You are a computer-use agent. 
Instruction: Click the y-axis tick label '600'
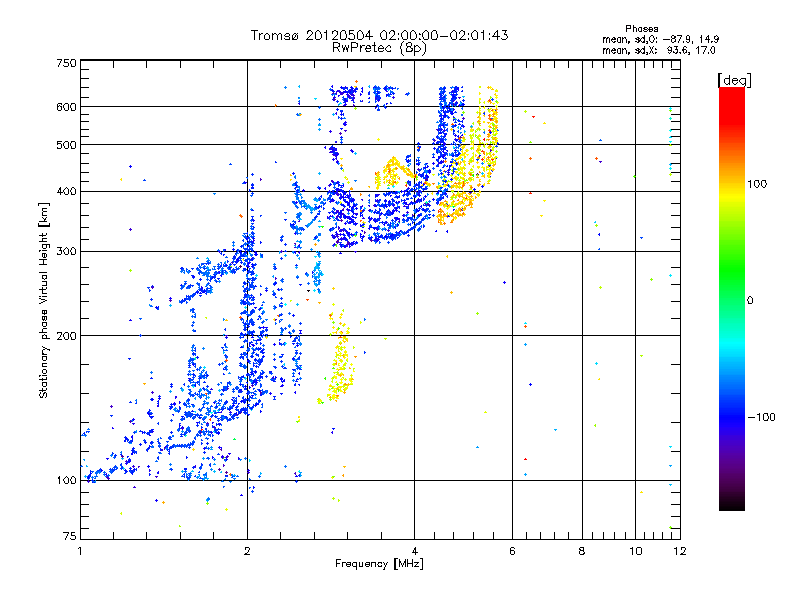[66, 107]
